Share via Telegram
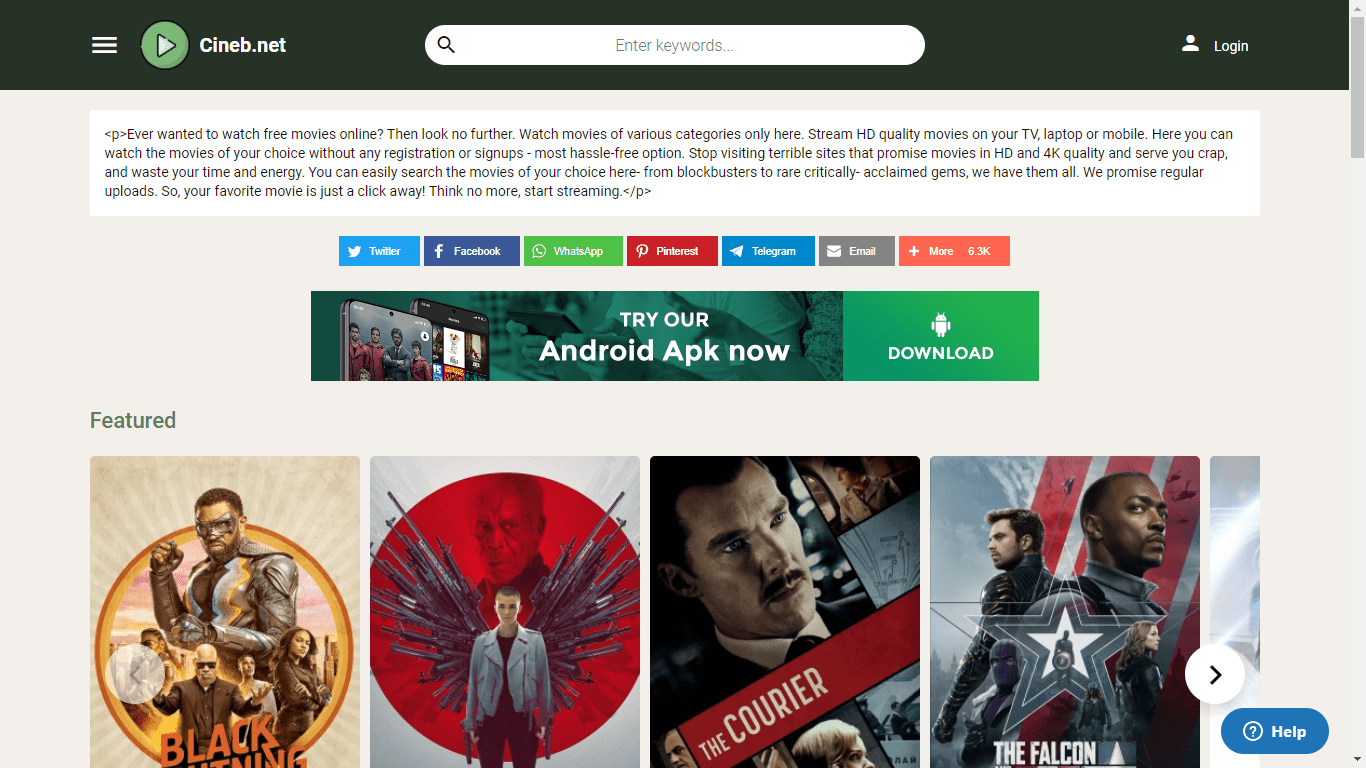Viewport: 1366px width, 768px height. (x=768, y=251)
